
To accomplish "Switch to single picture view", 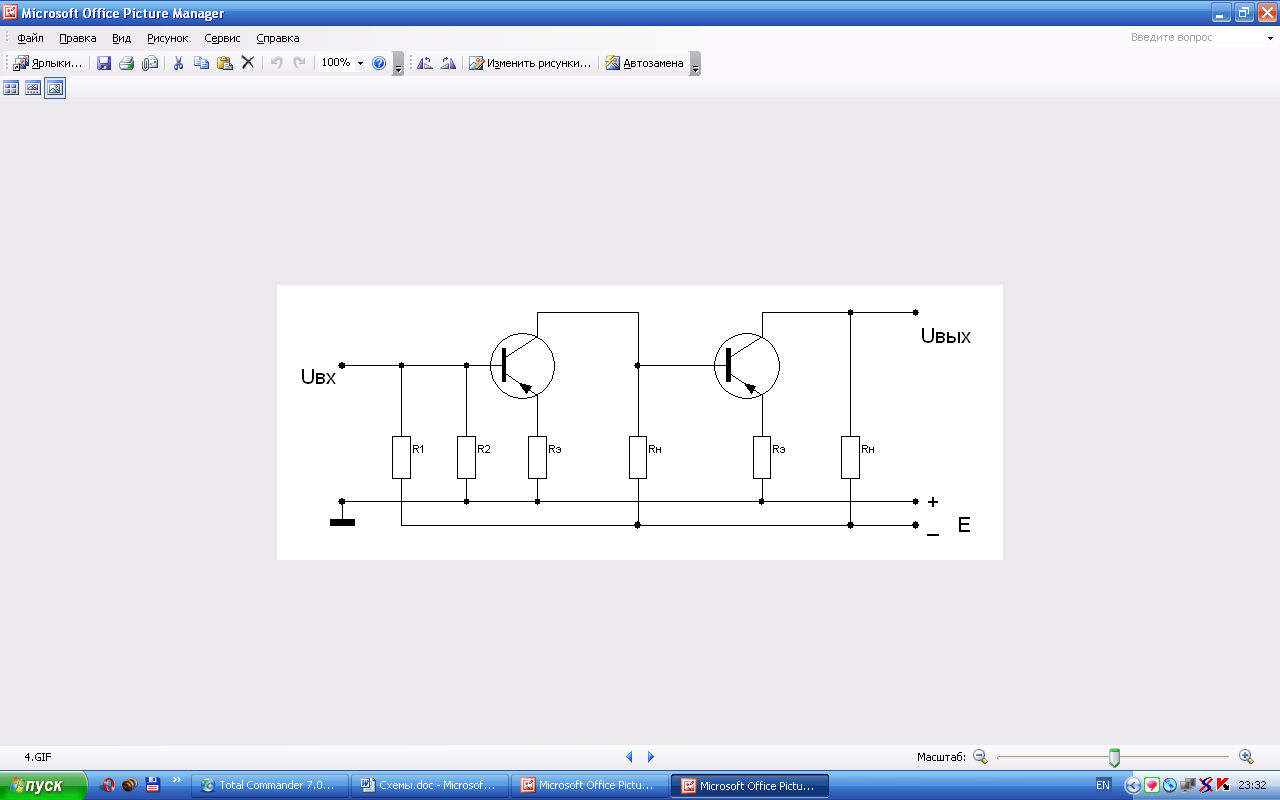I will click(55, 89).
